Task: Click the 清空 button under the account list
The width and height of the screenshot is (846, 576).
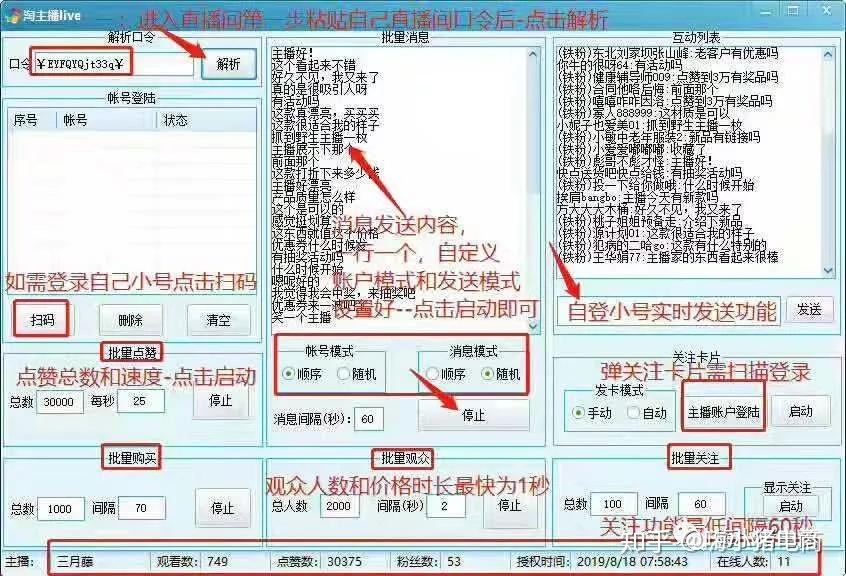Action: pos(219,320)
